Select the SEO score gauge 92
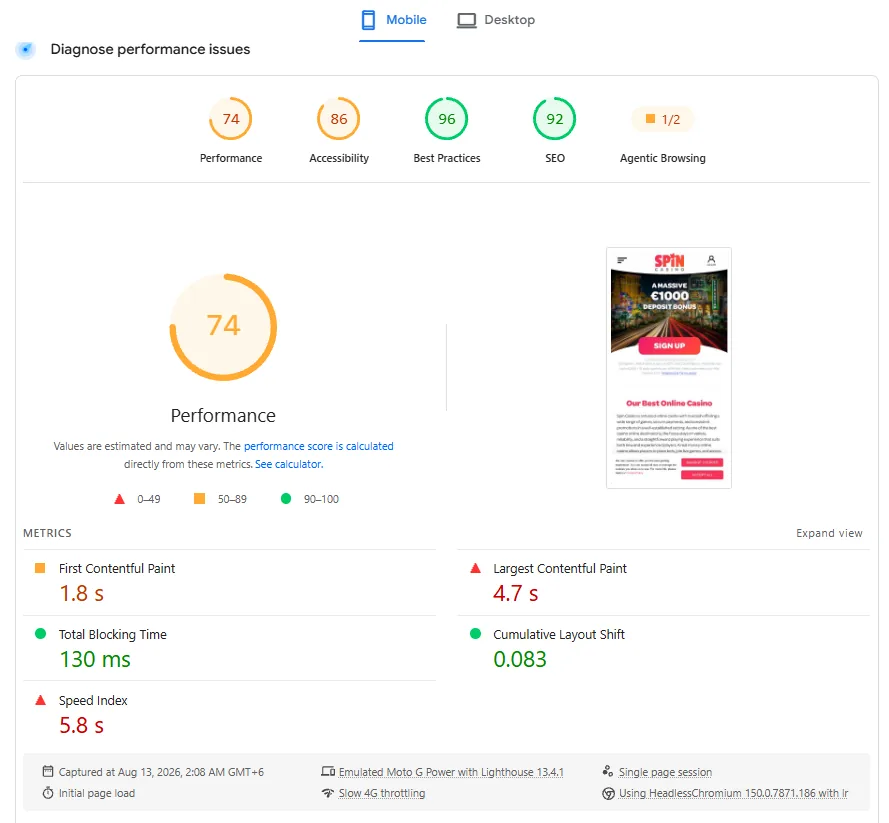Screen dimensions: 889x823 554,119
